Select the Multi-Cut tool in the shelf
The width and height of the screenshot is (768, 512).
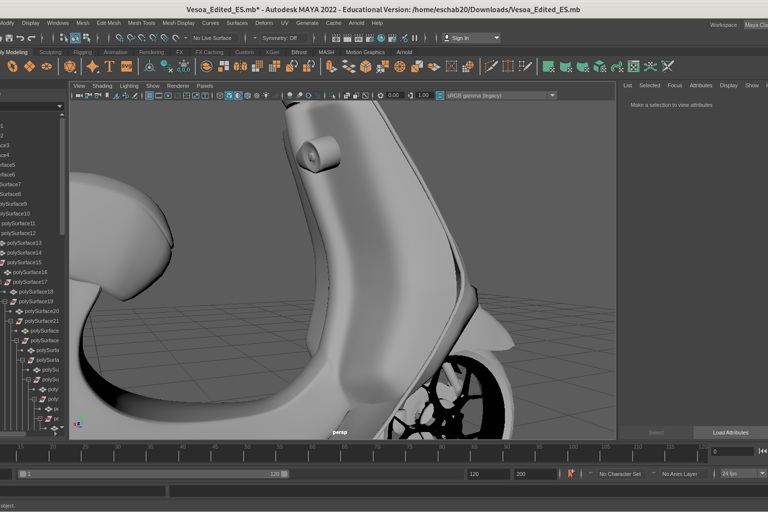491,67
